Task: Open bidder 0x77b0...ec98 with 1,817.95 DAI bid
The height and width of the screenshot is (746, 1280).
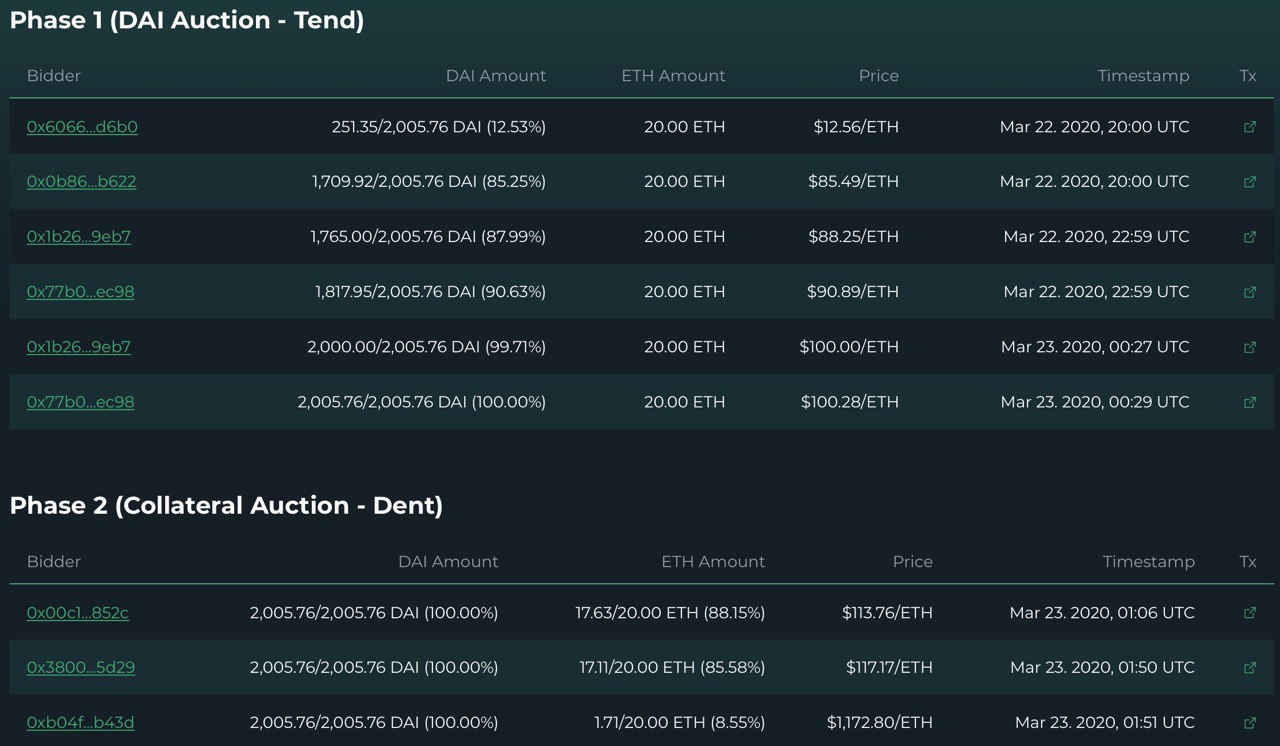Action: [x=80, y=292]
